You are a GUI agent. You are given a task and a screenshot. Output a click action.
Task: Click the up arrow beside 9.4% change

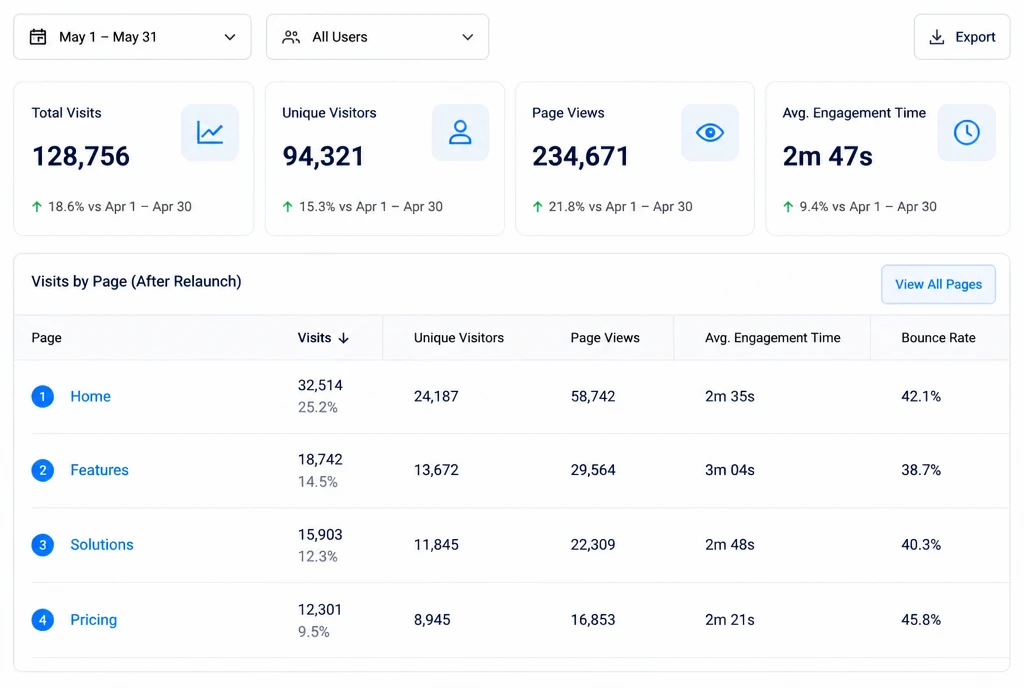(x=788, y=207)
